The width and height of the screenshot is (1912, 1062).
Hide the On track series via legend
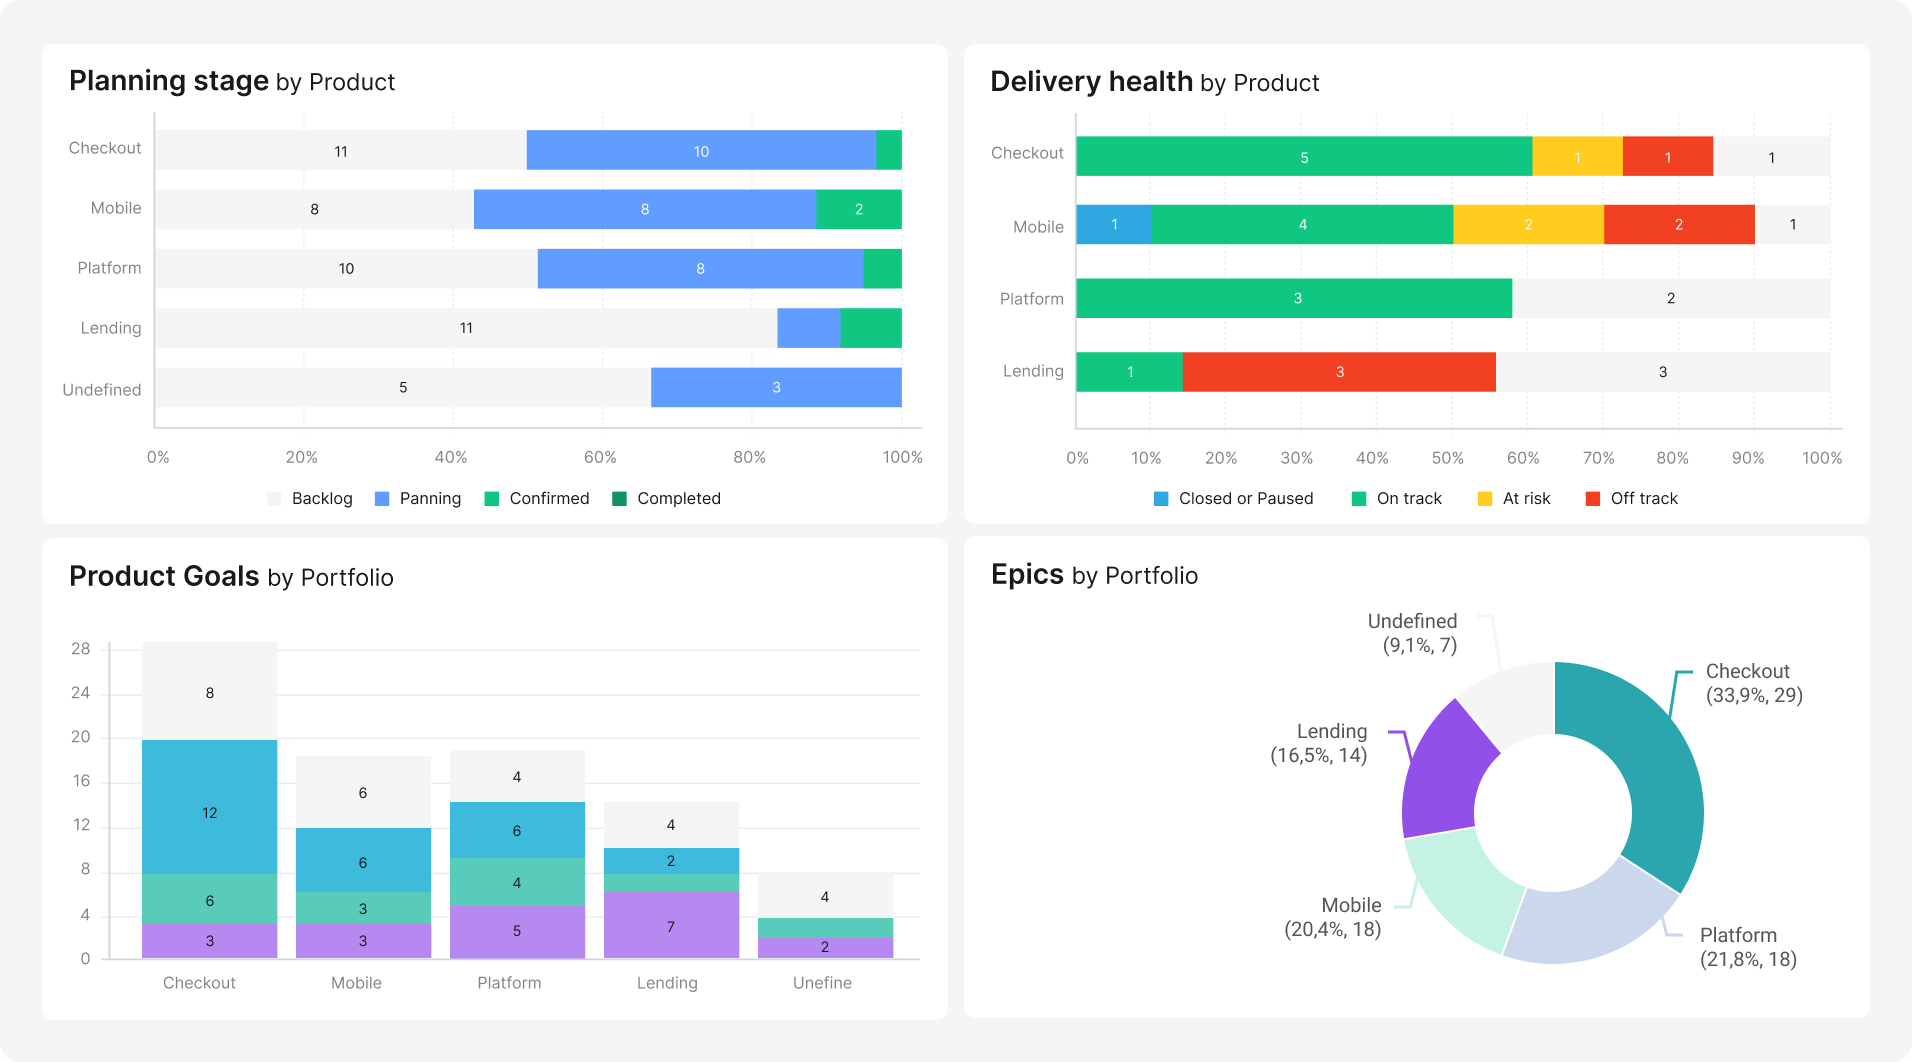click(x=1397, y=499)
